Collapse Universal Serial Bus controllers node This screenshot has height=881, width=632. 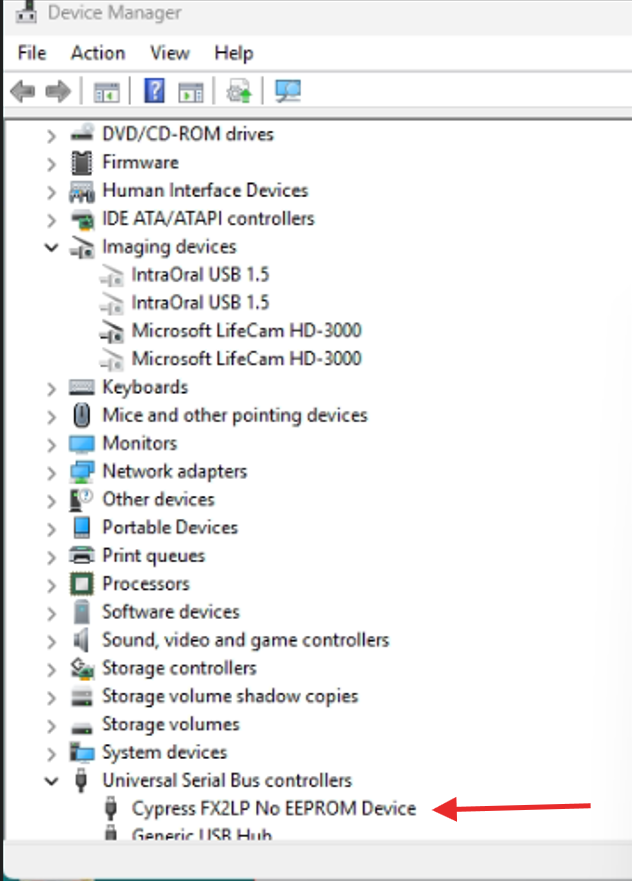tap(51, 781)
